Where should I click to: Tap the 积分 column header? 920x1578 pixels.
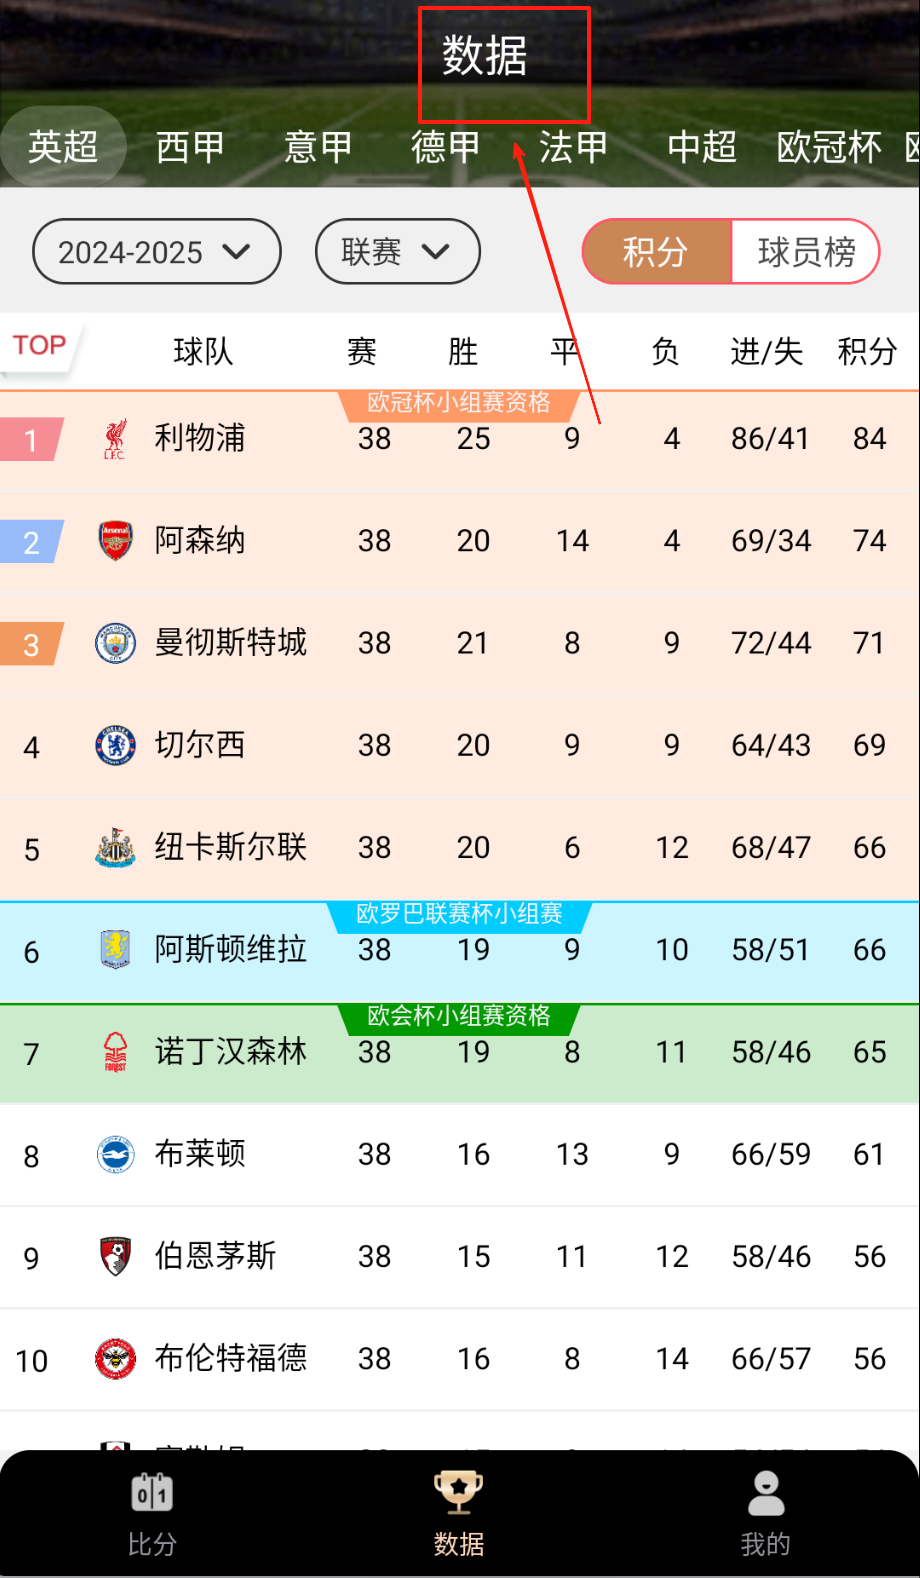tap(867, 352)
